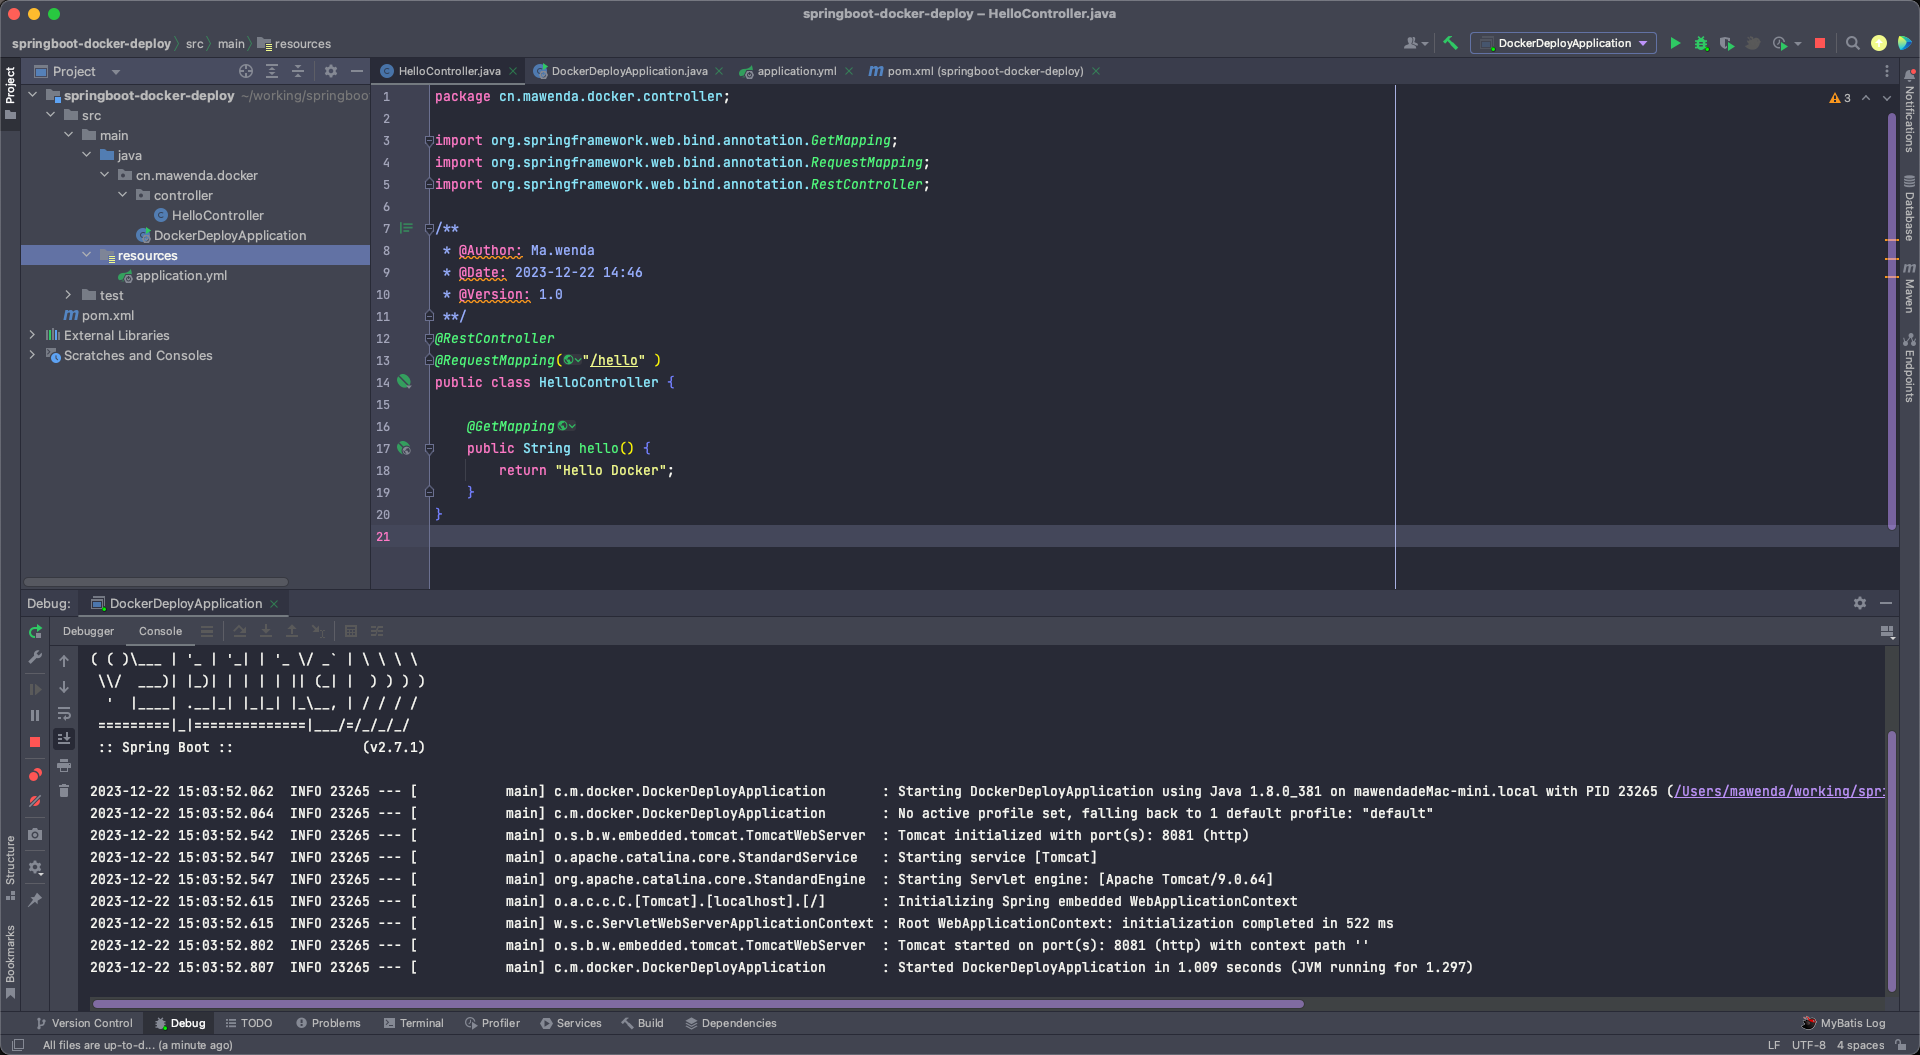The width and height of the screenshot is (1920, 1055).
Task: Switch to pom.xml editor tab
Action: [x=984, y=71]
